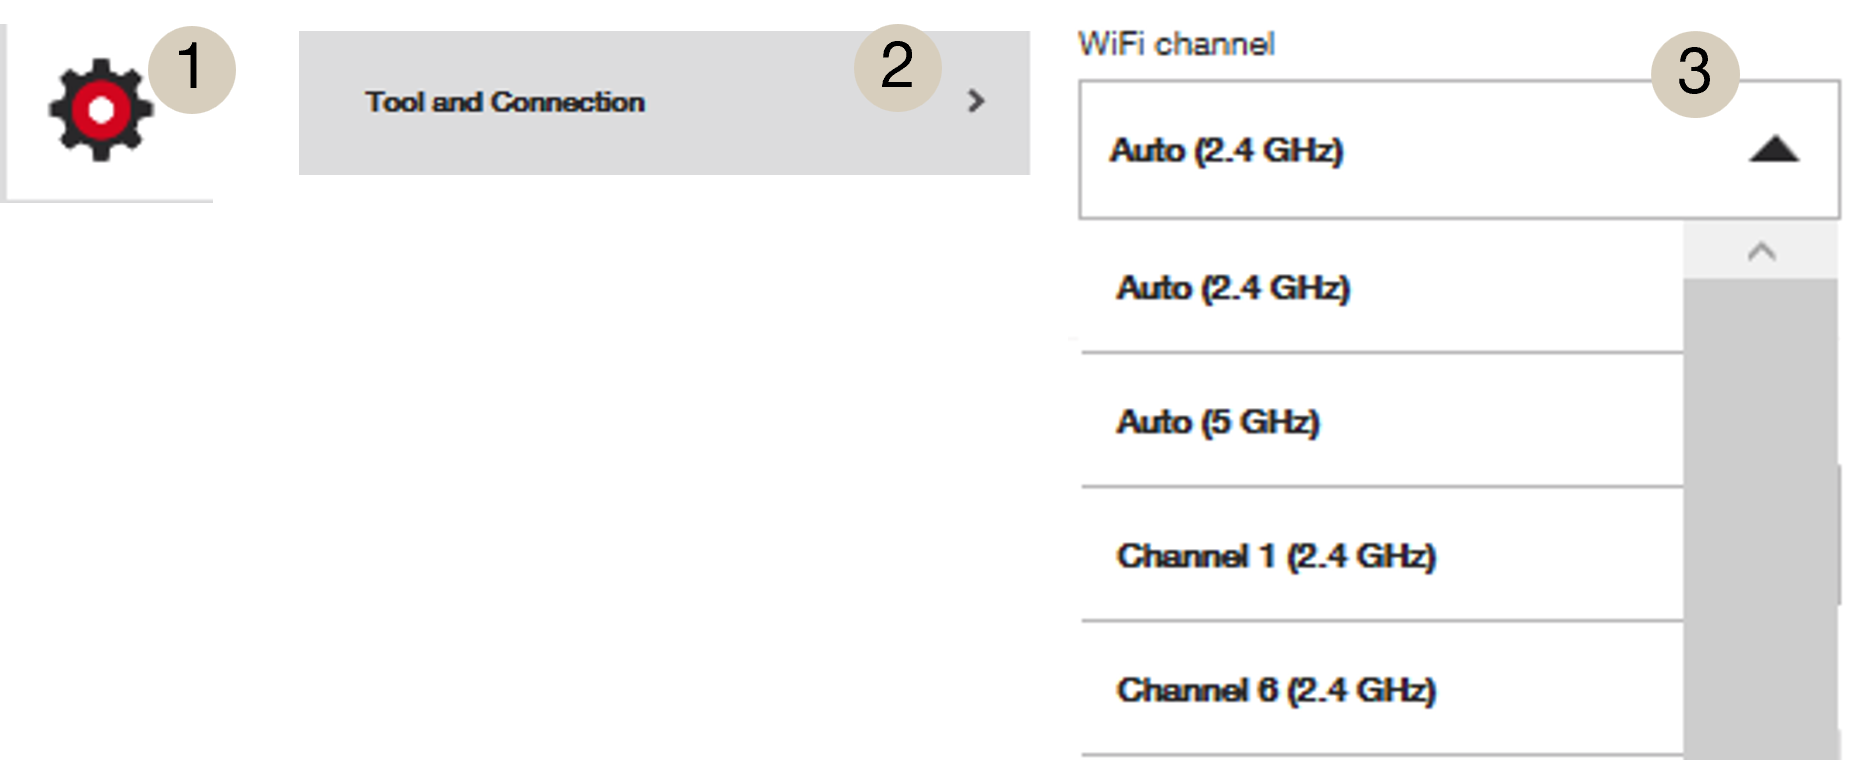Click the chevron arrow beside Tool and Connection

tap(976, 101)
